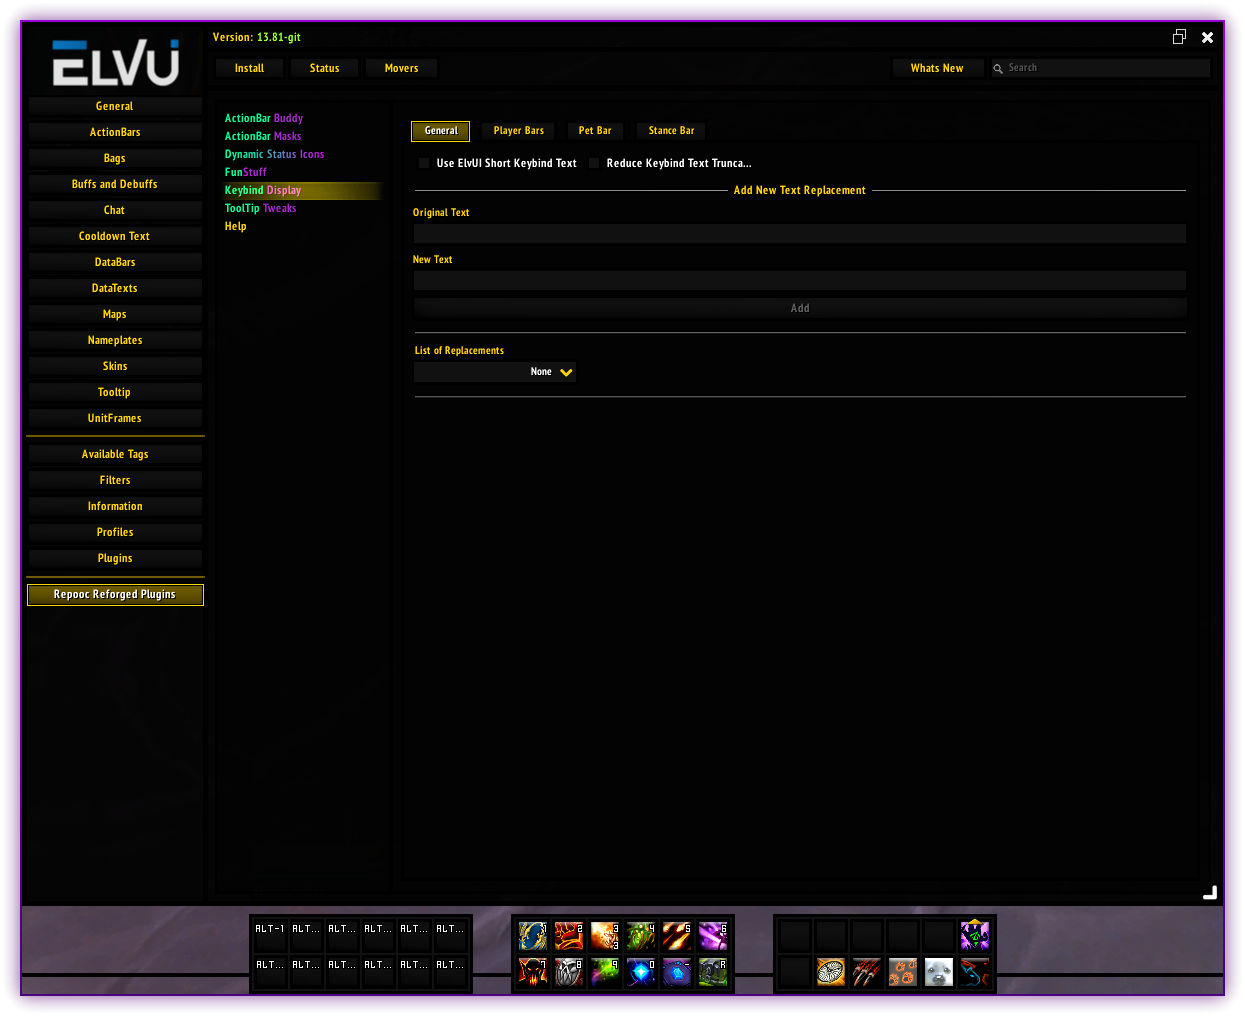This screenshot has width=1245, height=1016.
Task: Open the General settings category
Action: [115, 106]
